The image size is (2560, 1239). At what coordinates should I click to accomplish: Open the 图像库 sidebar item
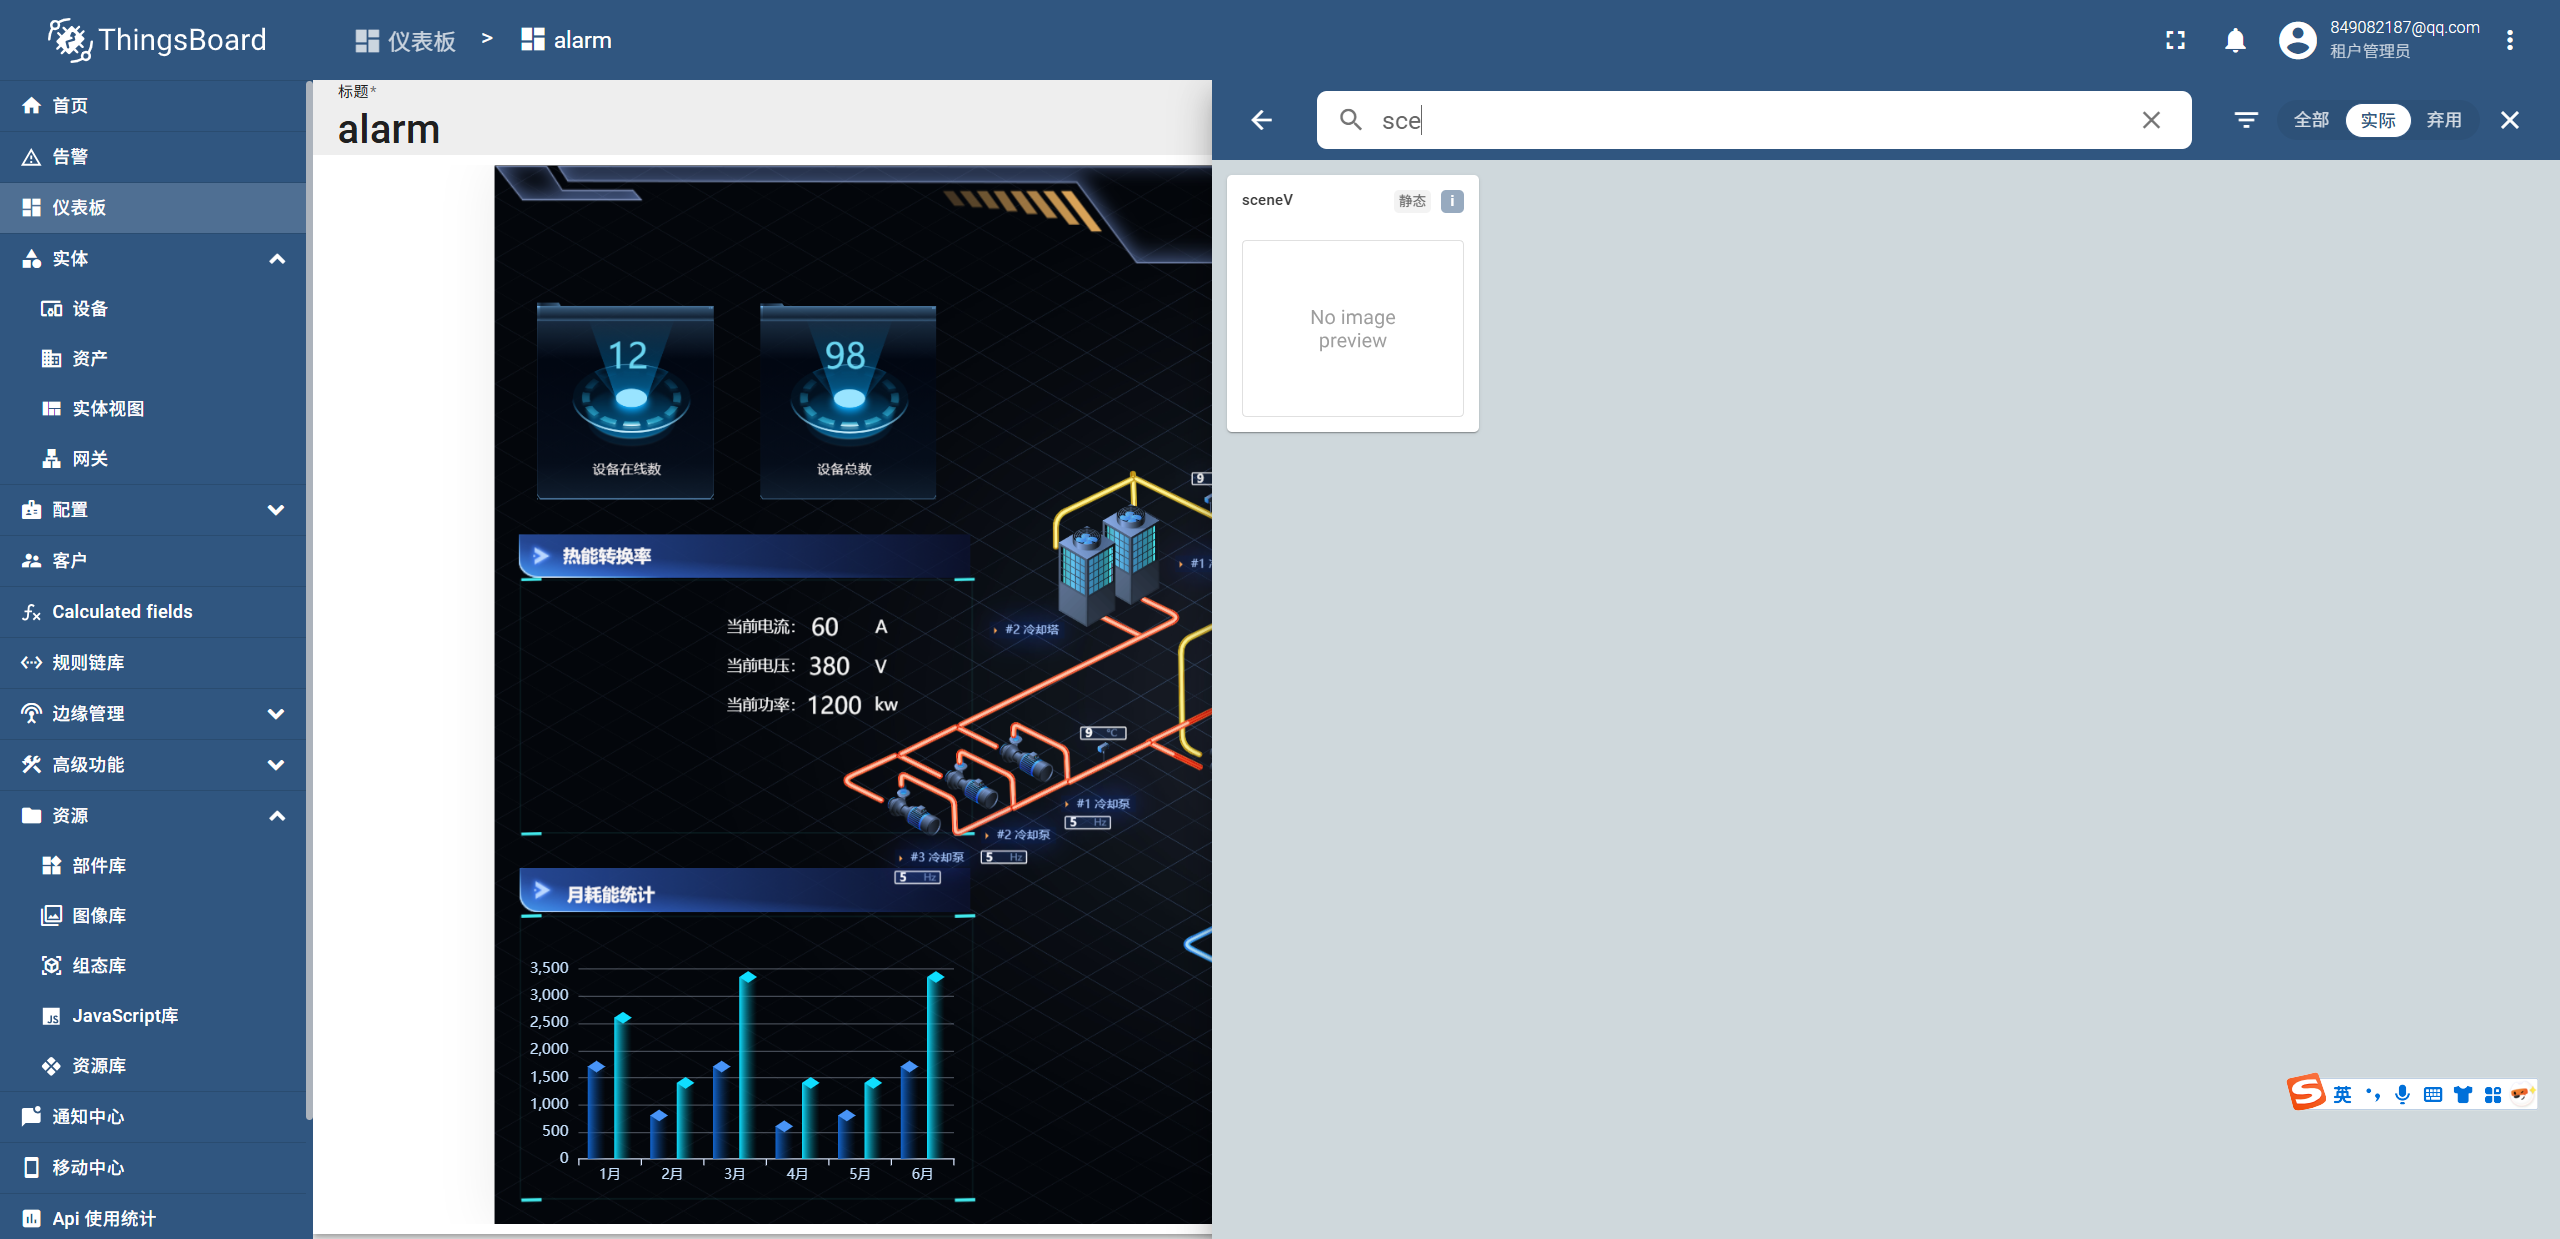[99, 916]
